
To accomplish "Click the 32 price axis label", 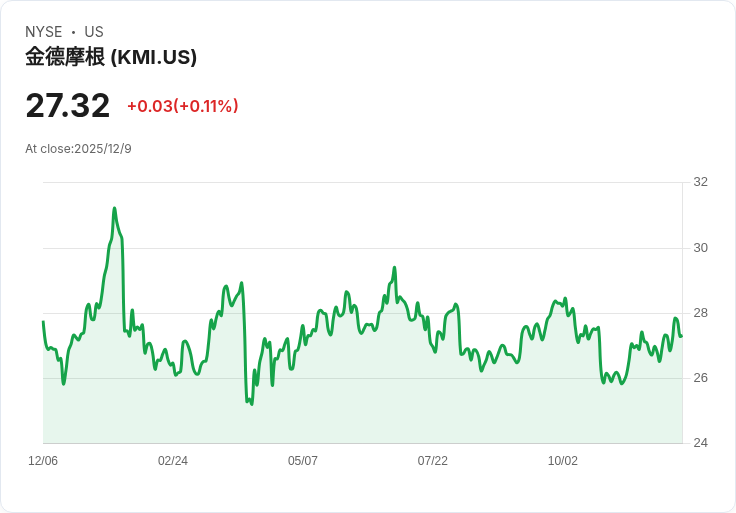I will (x=700, y=182).
